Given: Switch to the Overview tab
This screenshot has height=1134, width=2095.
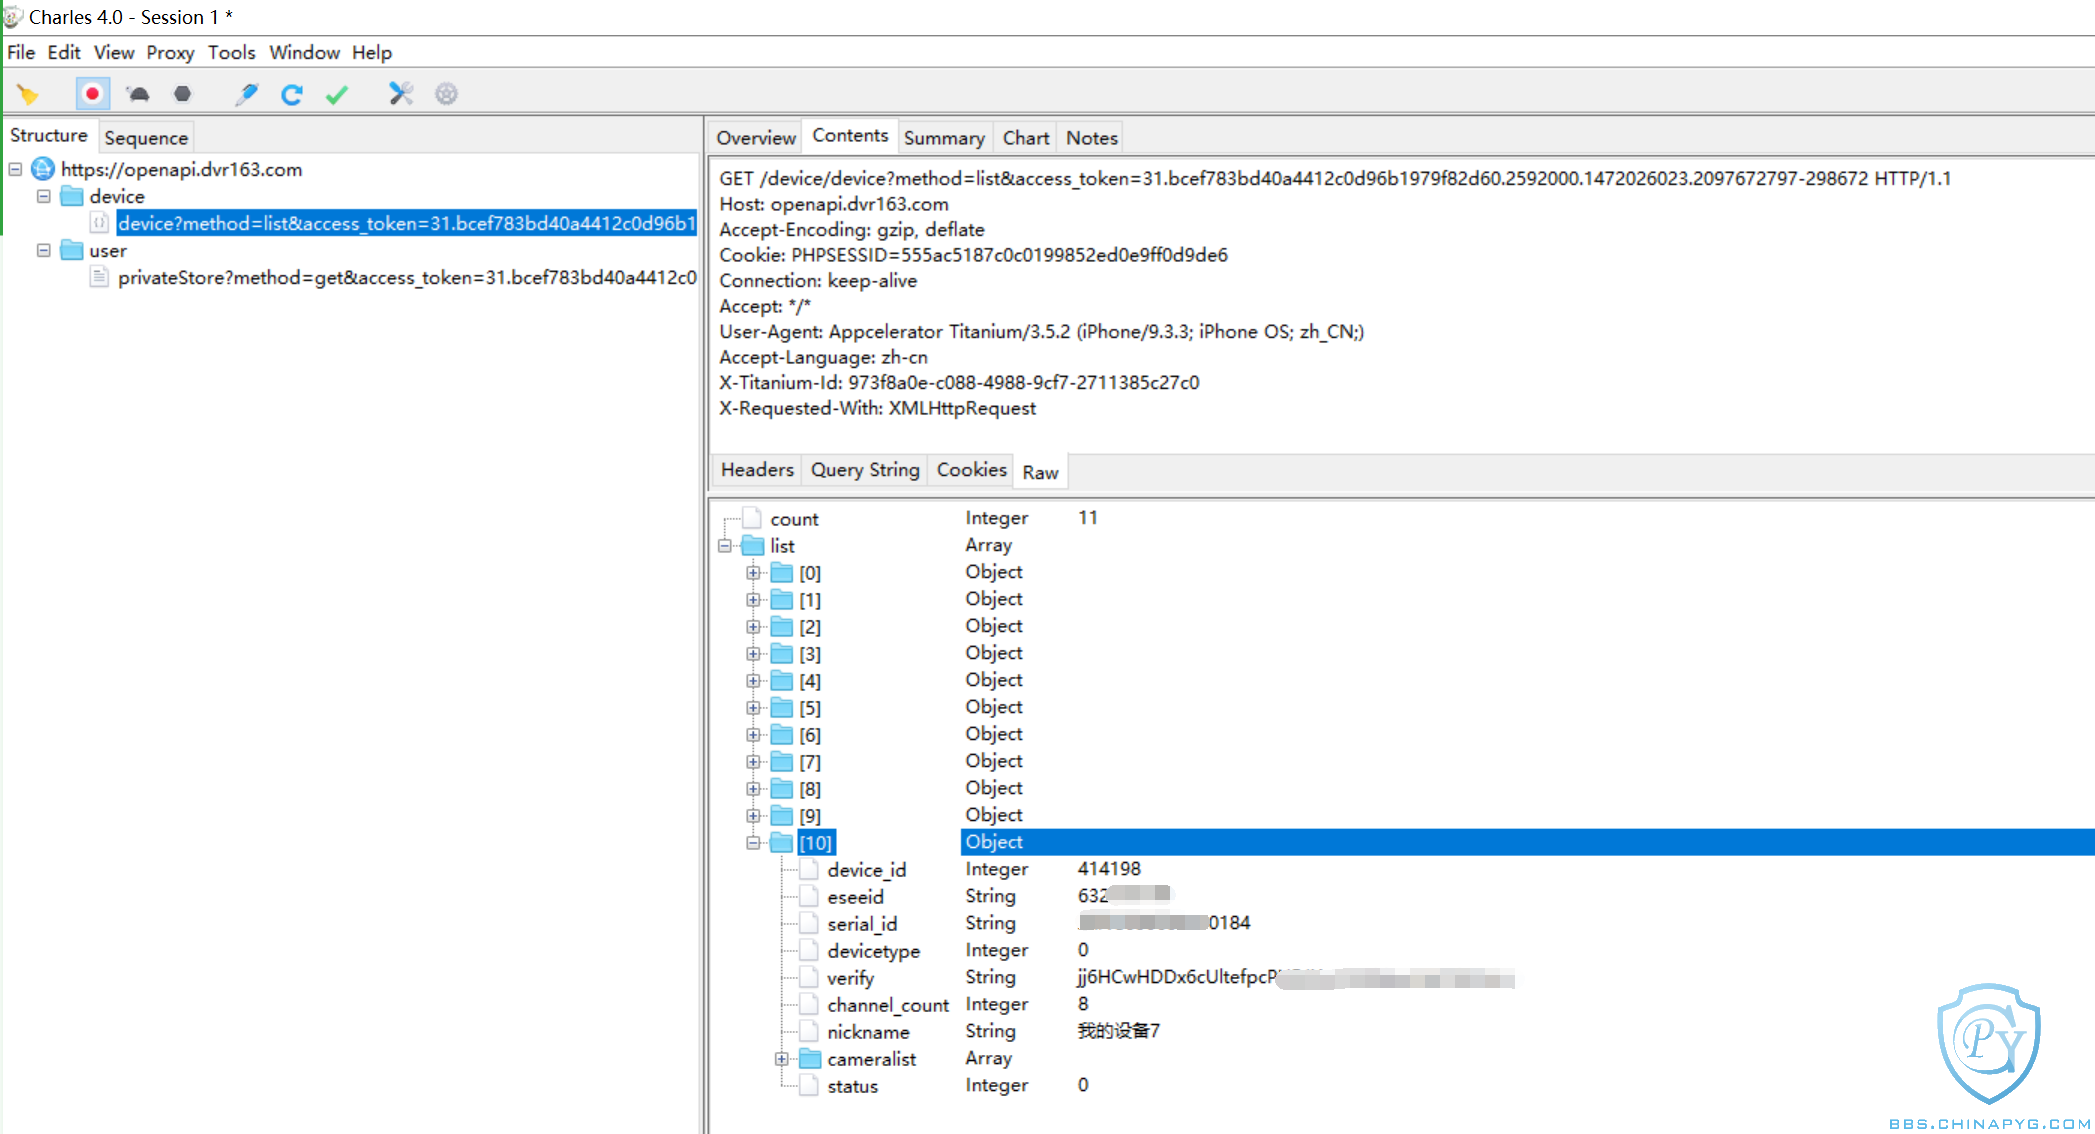Looking at the screenshot, I should 756,138.
